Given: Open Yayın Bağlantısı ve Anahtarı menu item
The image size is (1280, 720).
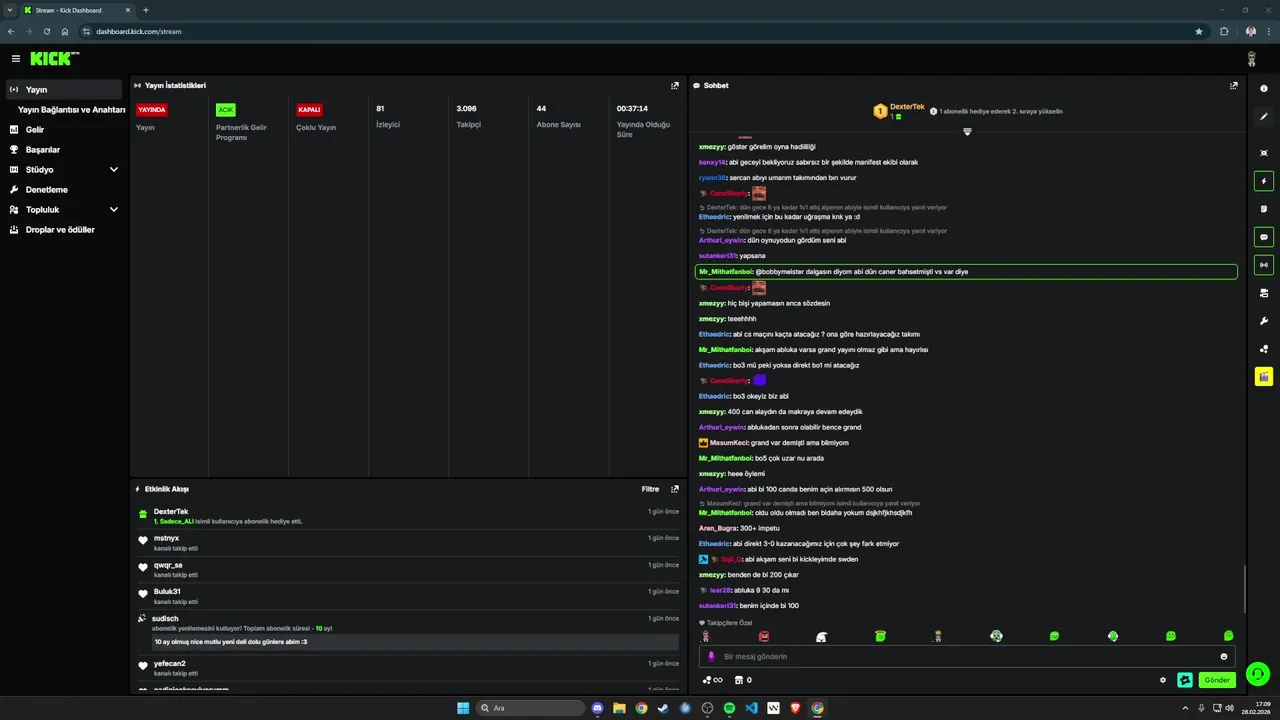Looking at the screenshot, I should 71,109.
